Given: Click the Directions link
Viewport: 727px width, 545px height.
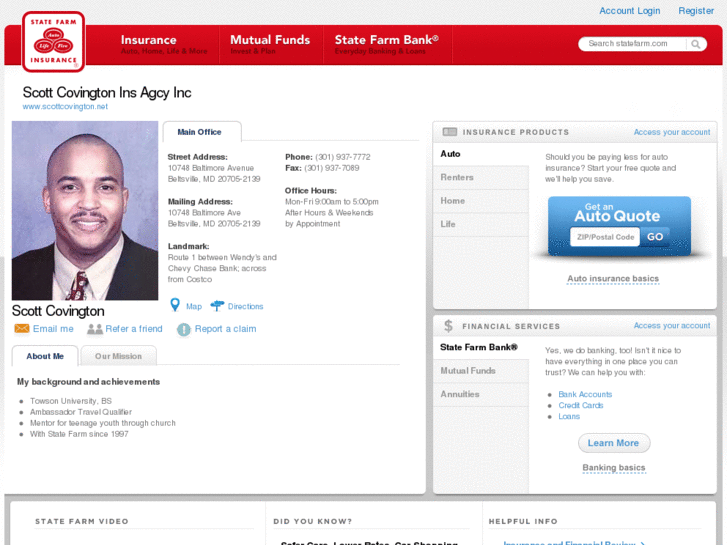Looking at the screenshot, I should (245, 306).
